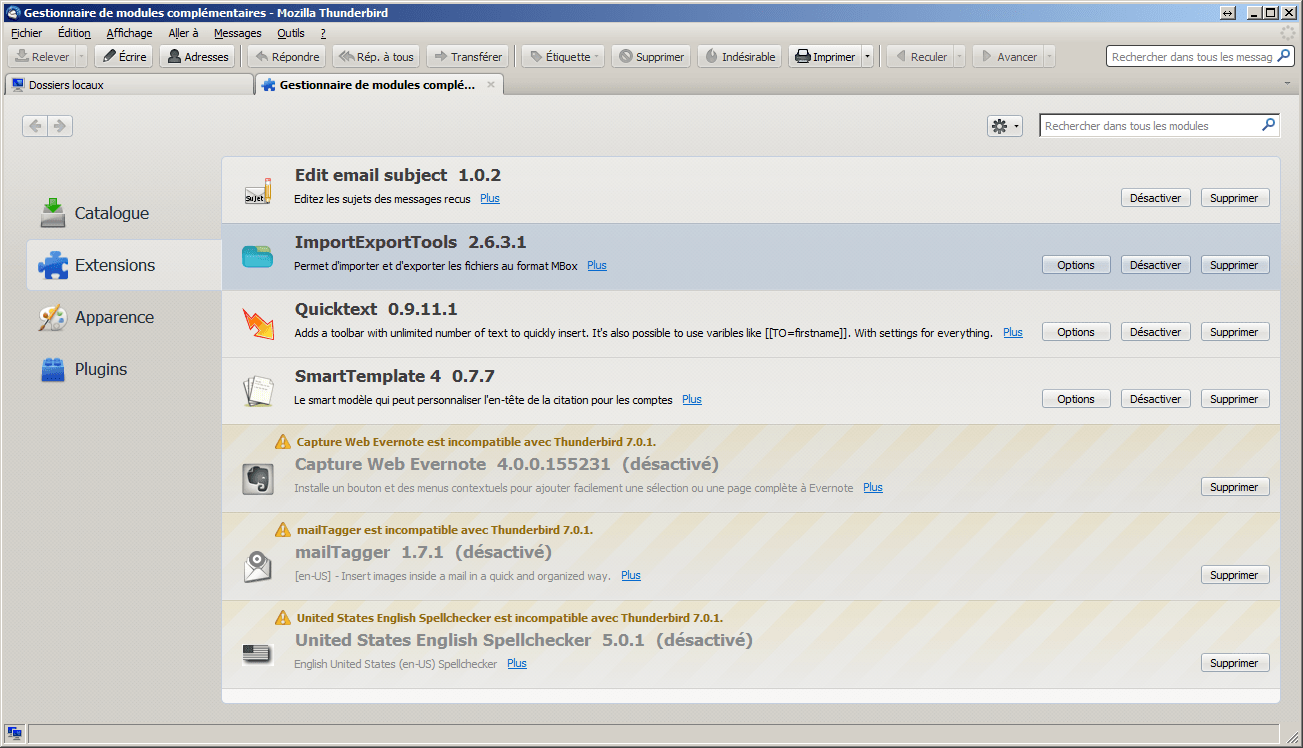
Task: Switch to the Dossiers locaux tab
Action: (x=129, y=85)
